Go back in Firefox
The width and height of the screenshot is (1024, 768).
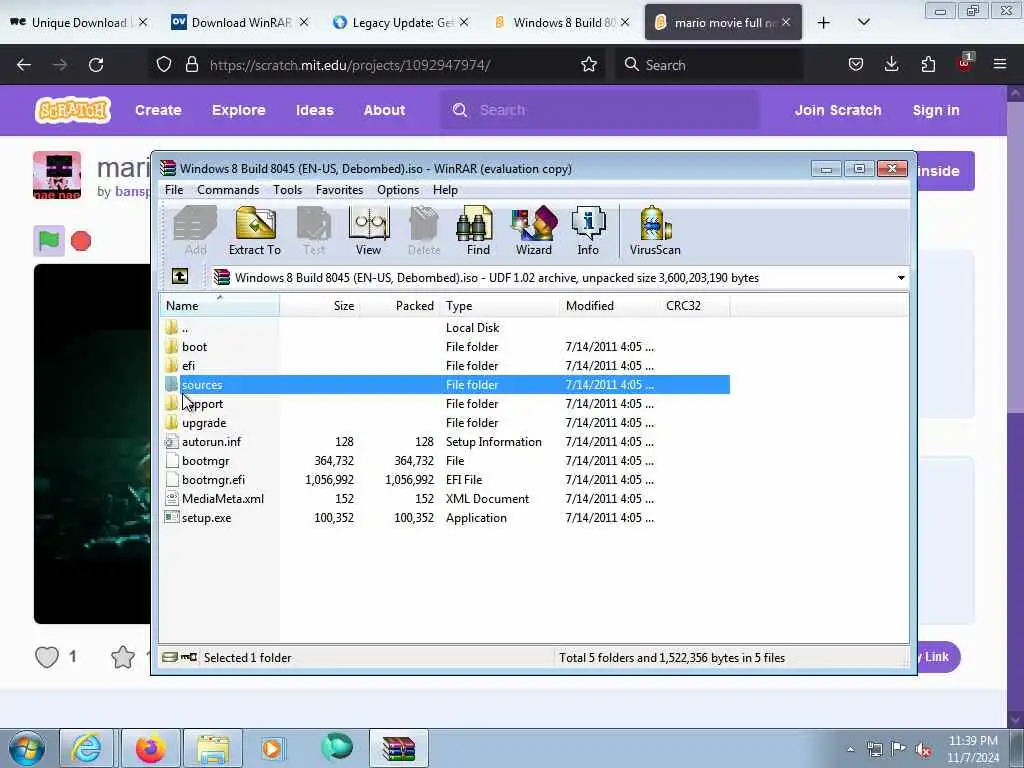(24, 65)
